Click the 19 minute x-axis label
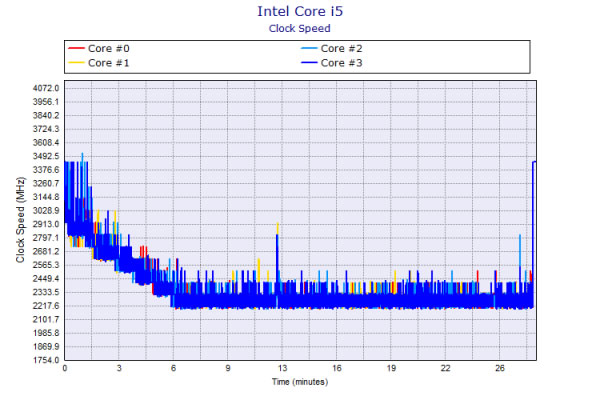 tap(391, 368)
